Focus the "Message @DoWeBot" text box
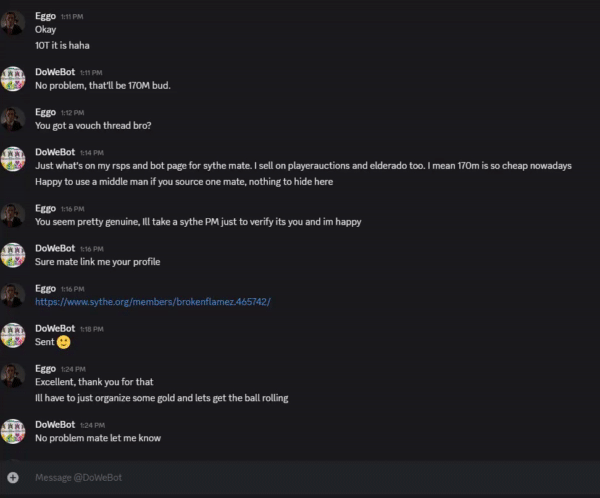The image size is (600, 498). [300, 478]
